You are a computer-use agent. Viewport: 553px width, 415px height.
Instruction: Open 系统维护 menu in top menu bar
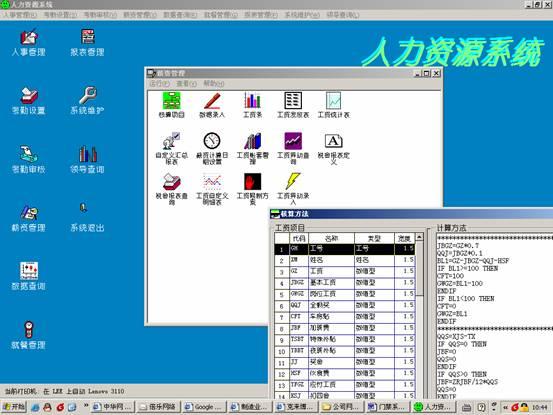pos(302,15)
